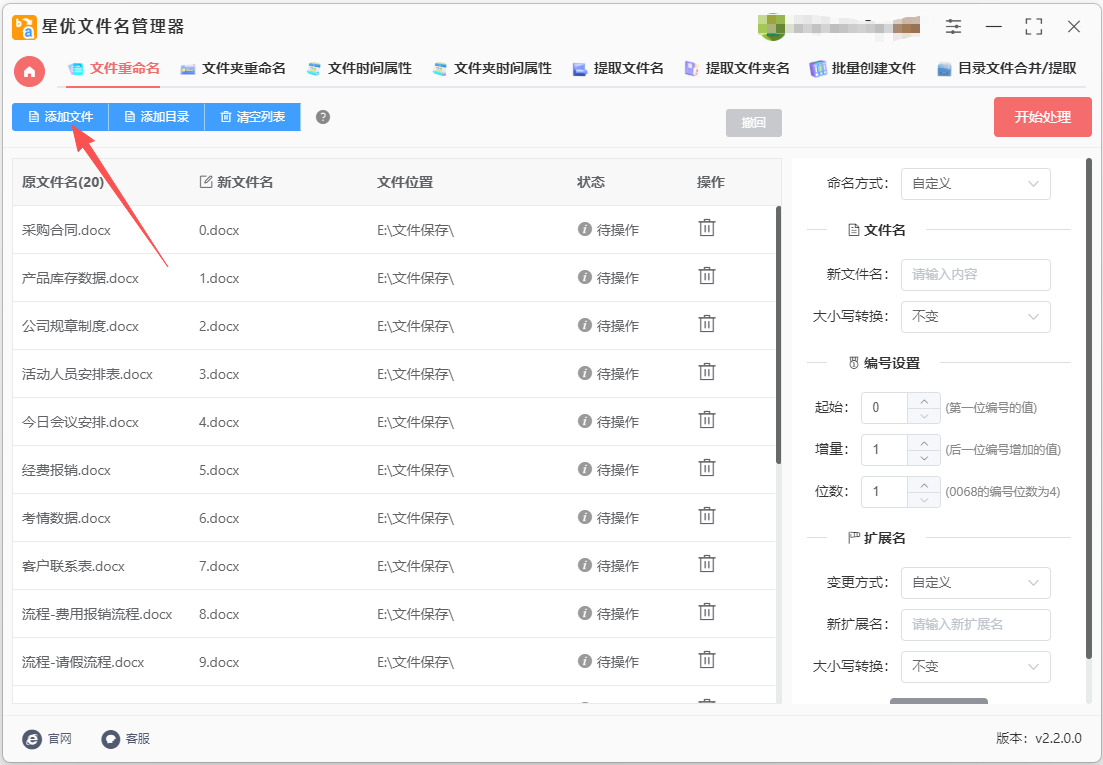Click the 添加目录 button
The height and width of the screenshot is (765, 1103).
pyautogui.click(x=156, y=117)
